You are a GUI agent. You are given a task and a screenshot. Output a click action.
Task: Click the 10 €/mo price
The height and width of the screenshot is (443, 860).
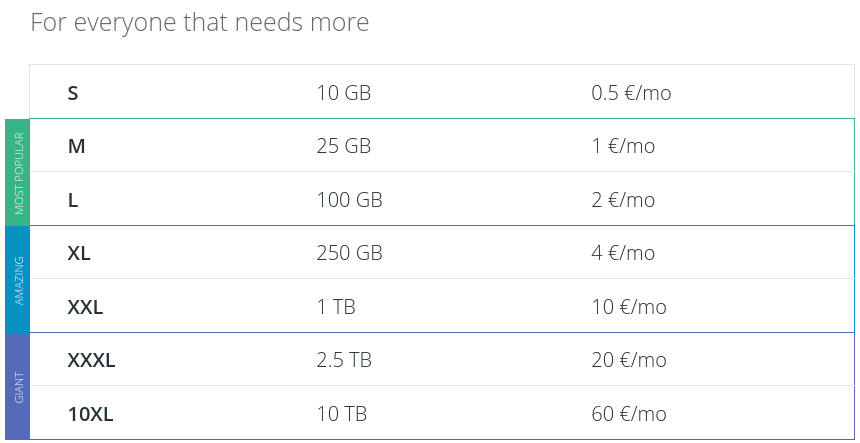pyautogui.click(x=629, y=306)
